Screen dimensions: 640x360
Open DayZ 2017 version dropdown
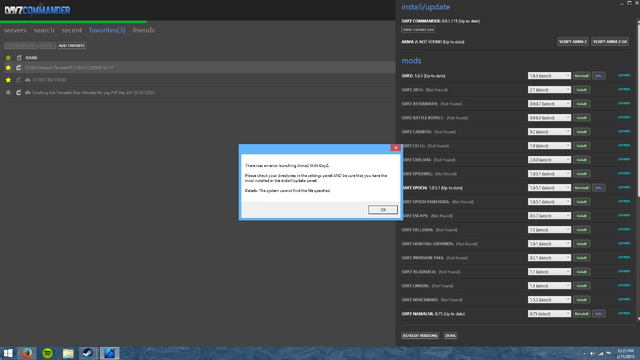coord(549,89)
